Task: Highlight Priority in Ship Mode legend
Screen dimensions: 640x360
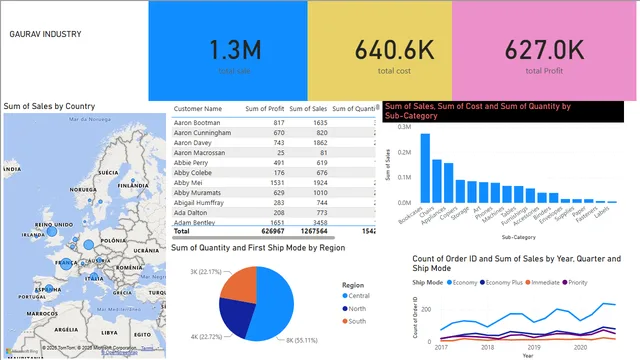Action: point(575,282)
